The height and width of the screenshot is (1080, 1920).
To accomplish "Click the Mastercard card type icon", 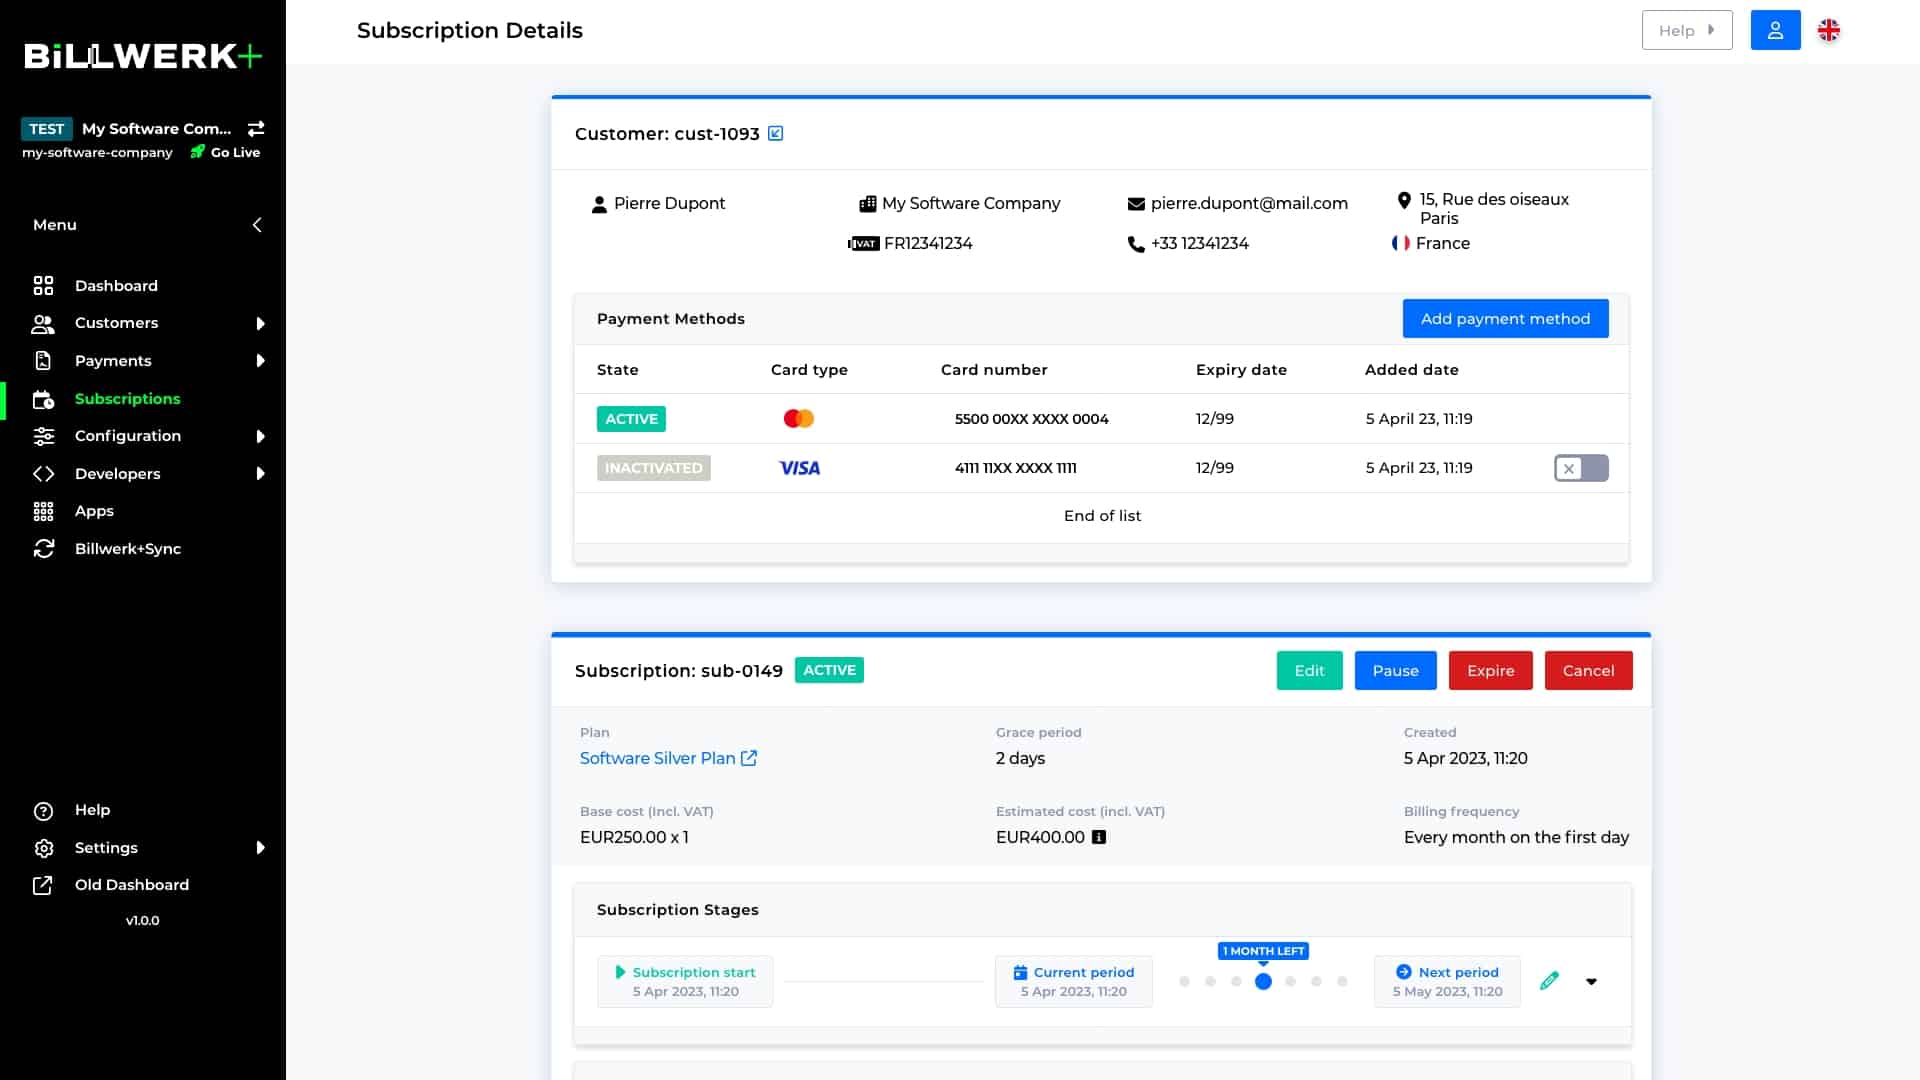I will 799,419.
